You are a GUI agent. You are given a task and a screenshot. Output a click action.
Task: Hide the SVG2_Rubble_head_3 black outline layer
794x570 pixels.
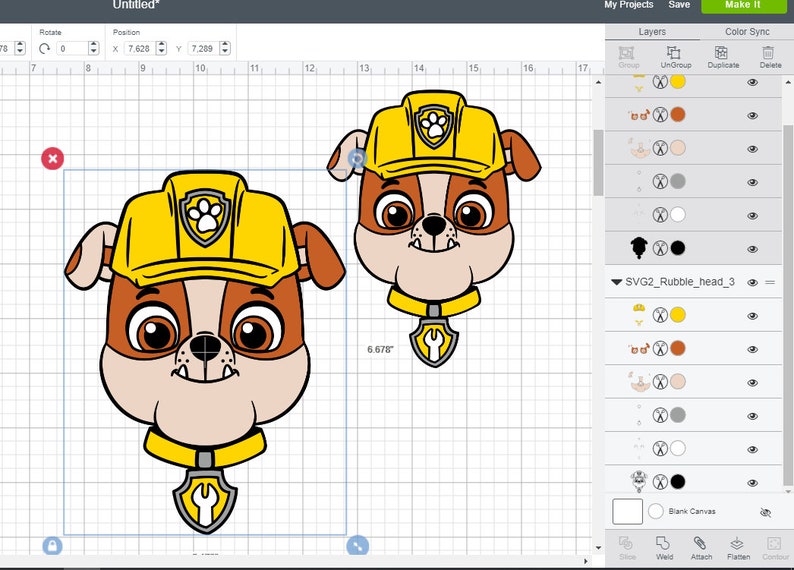click(752, 483)
